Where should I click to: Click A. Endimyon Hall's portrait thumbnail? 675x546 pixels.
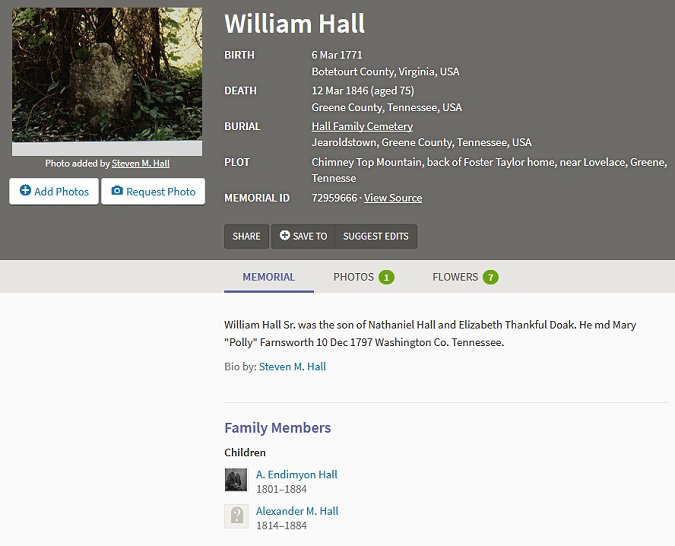[x=236, y=480]
